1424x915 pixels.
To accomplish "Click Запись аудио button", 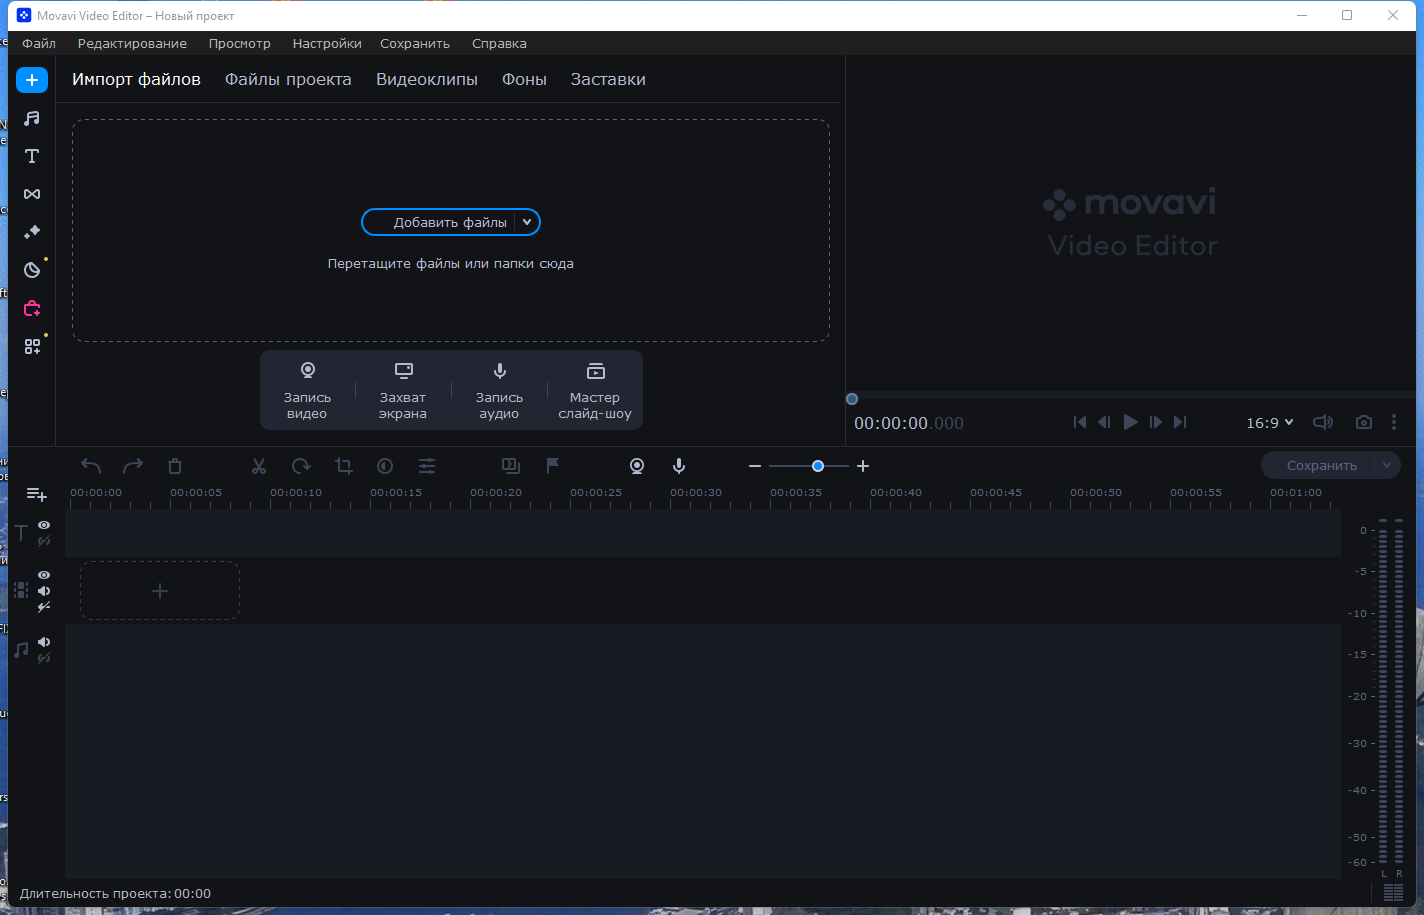I will click(499, 390).
